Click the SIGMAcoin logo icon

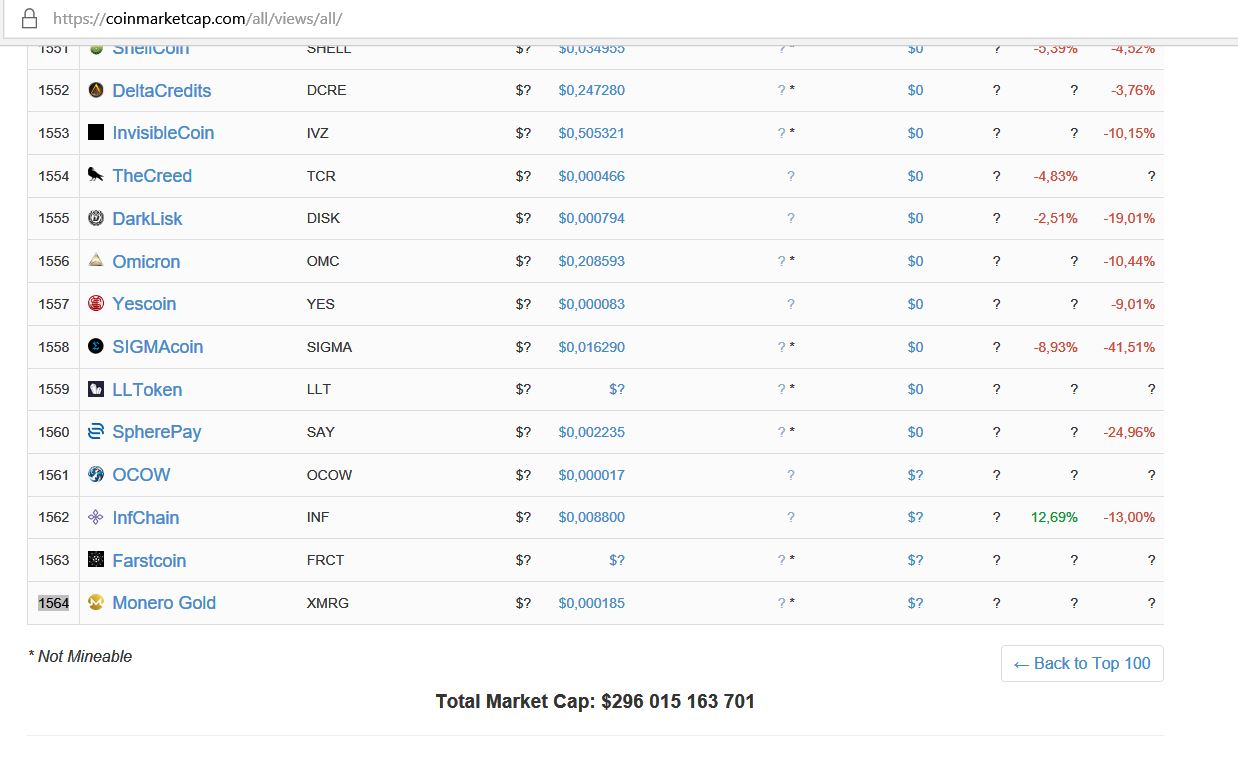click(x=96, y=346)
